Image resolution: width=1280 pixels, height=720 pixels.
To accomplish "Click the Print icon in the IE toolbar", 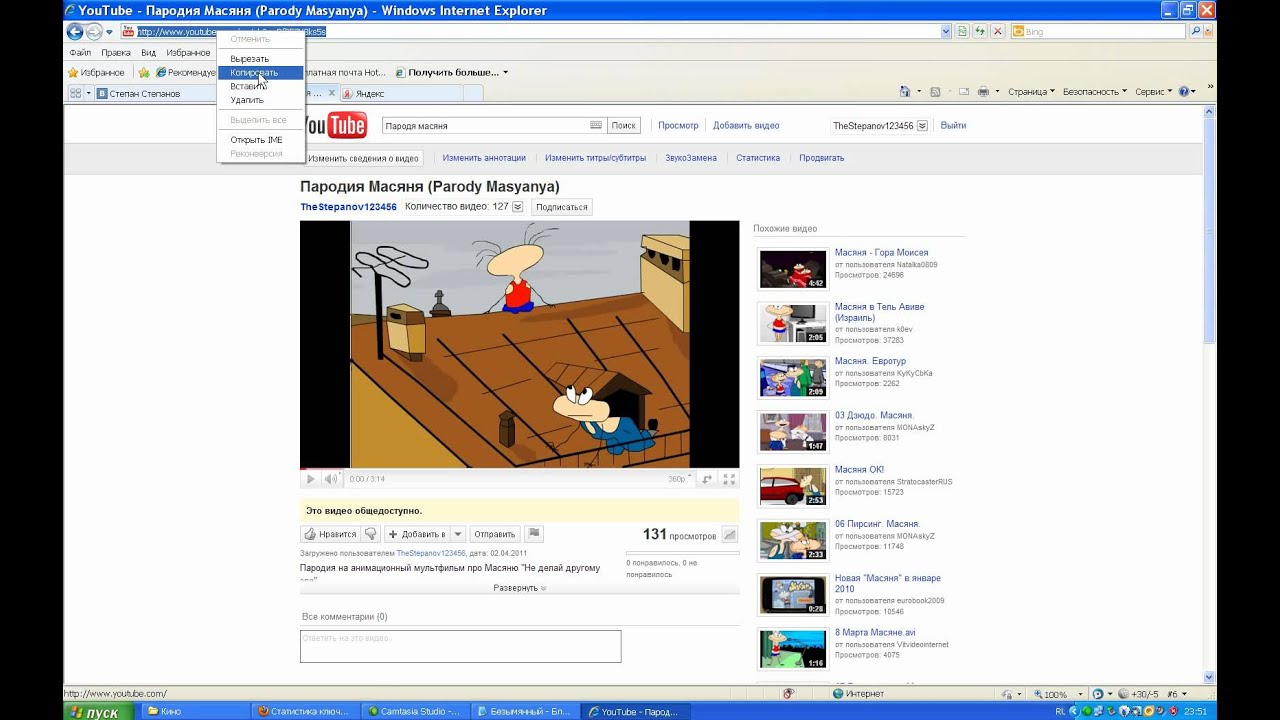I will (x=983, y=92).
